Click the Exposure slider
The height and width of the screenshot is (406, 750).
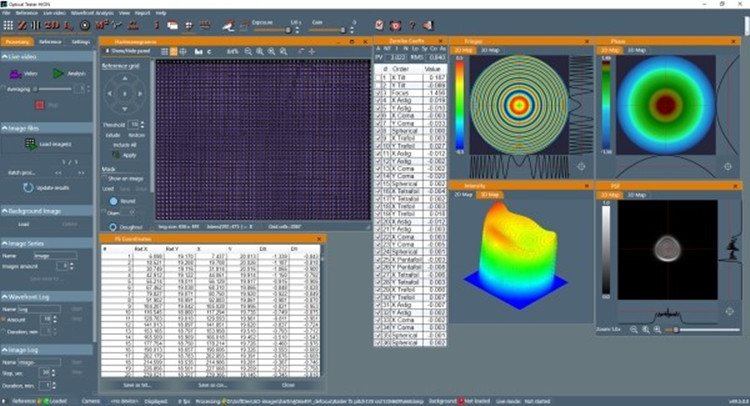[x=272, y=30]
